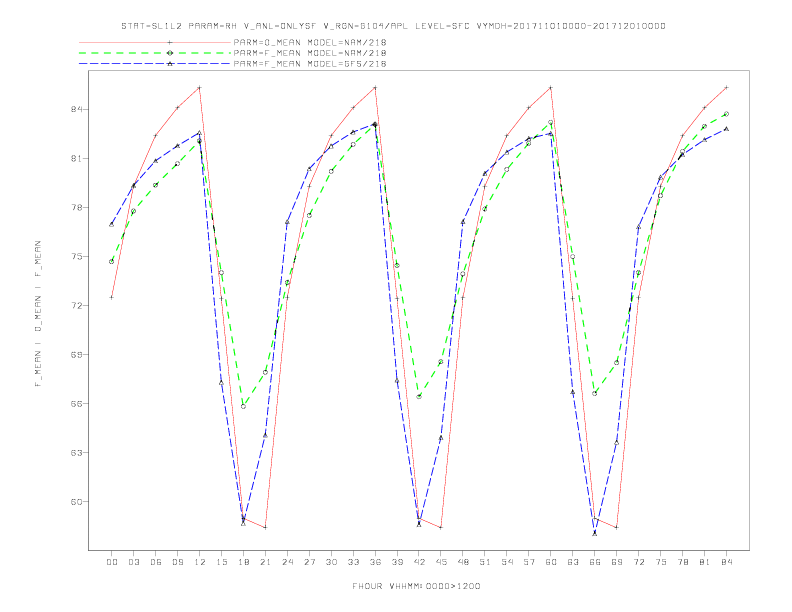The height and width of the screenshot is (612, 792).
Task: Click the x-axis tick label 15
Action: [x=221, y=562]
